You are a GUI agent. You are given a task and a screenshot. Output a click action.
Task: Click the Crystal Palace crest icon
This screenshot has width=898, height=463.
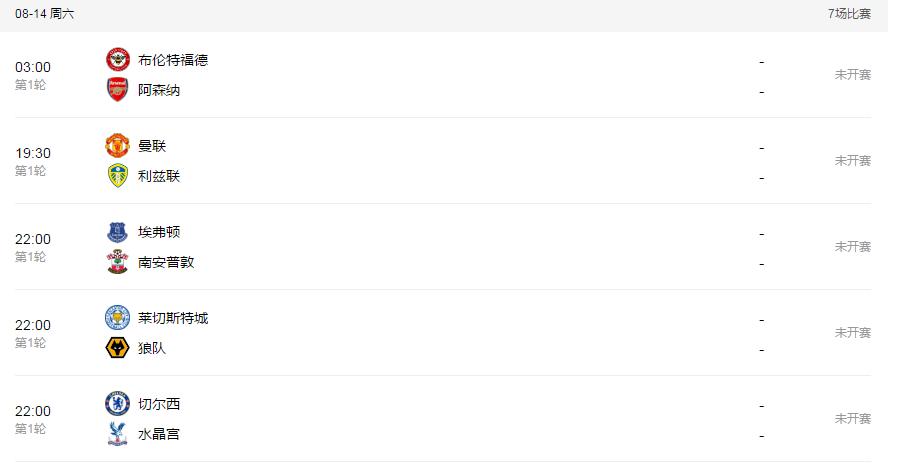pyautogui.click(x=118, y=434)
